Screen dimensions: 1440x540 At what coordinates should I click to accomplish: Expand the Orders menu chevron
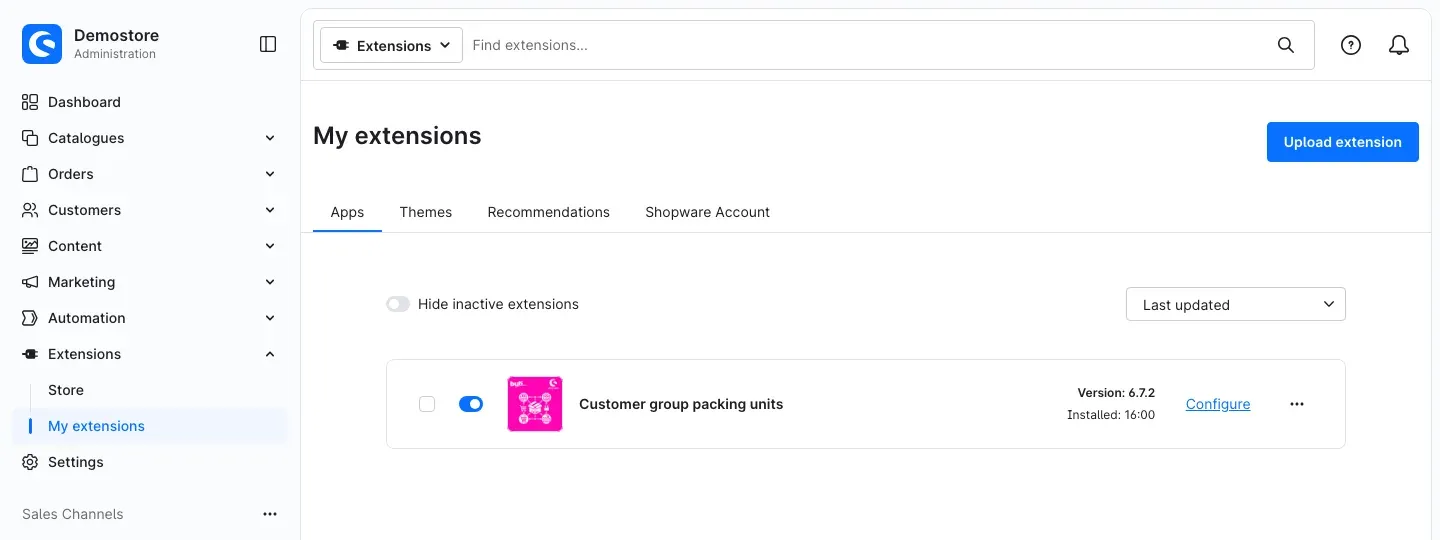[x=270, y=174]
